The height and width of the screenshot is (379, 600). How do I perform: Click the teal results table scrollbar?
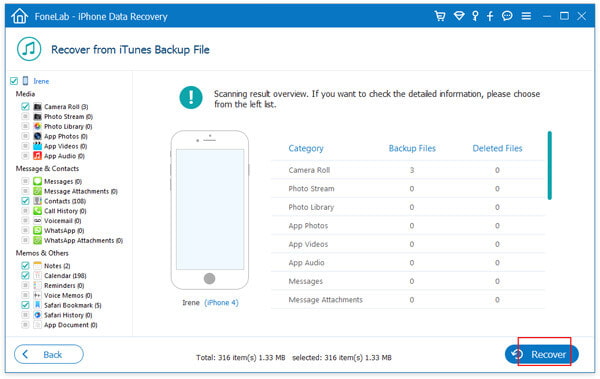pos(549,165)
